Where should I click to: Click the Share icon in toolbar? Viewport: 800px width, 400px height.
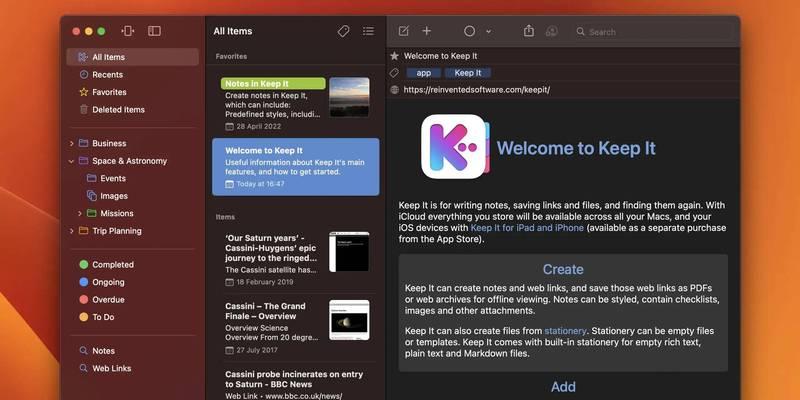[529, 31]
